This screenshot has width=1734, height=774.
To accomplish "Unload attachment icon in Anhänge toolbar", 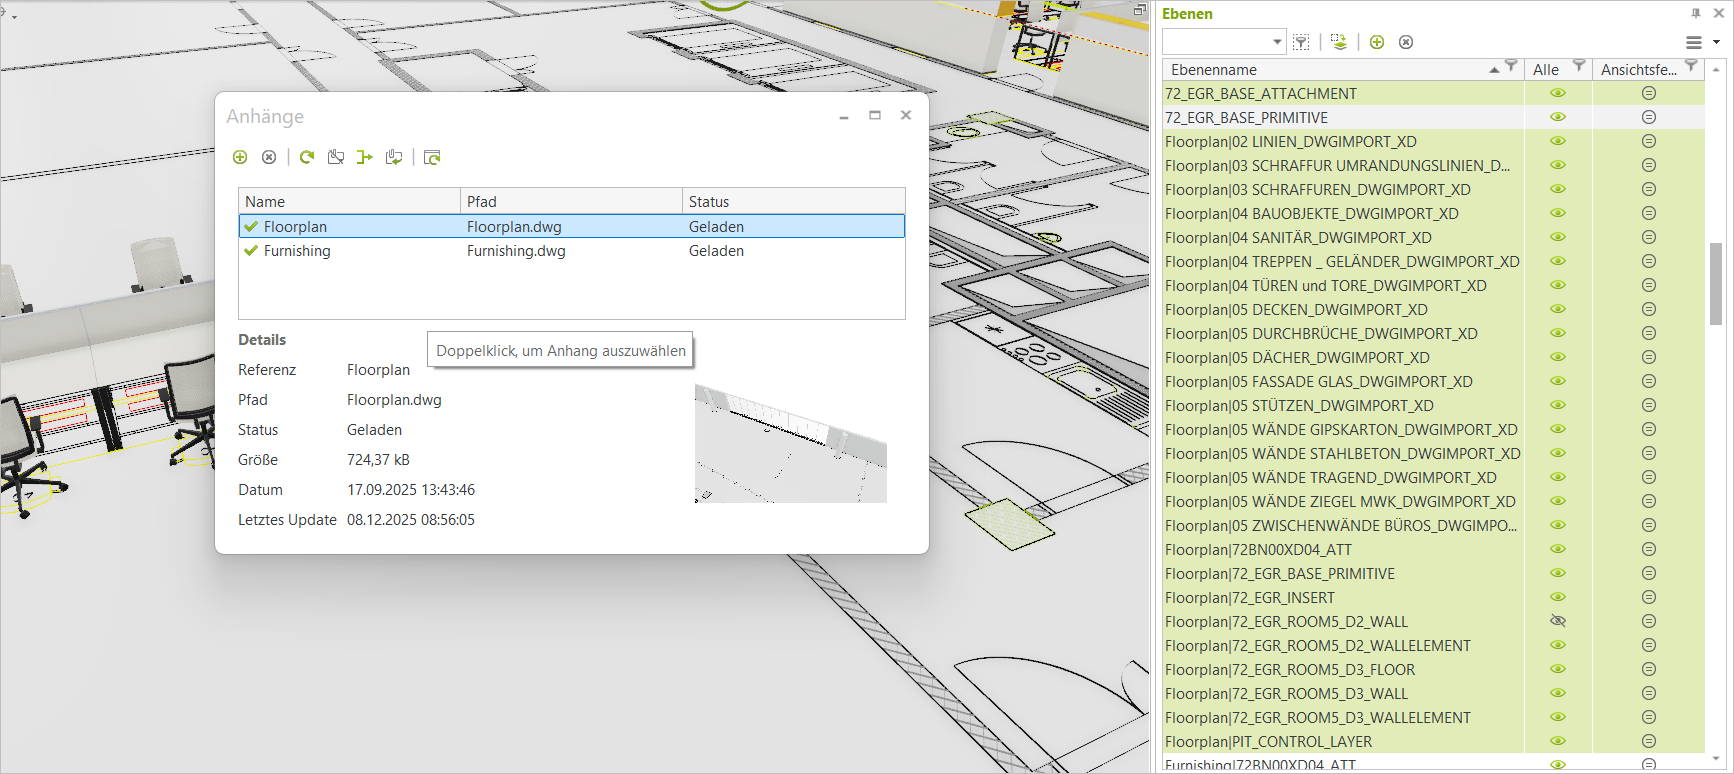I will (x=336, y=157).
